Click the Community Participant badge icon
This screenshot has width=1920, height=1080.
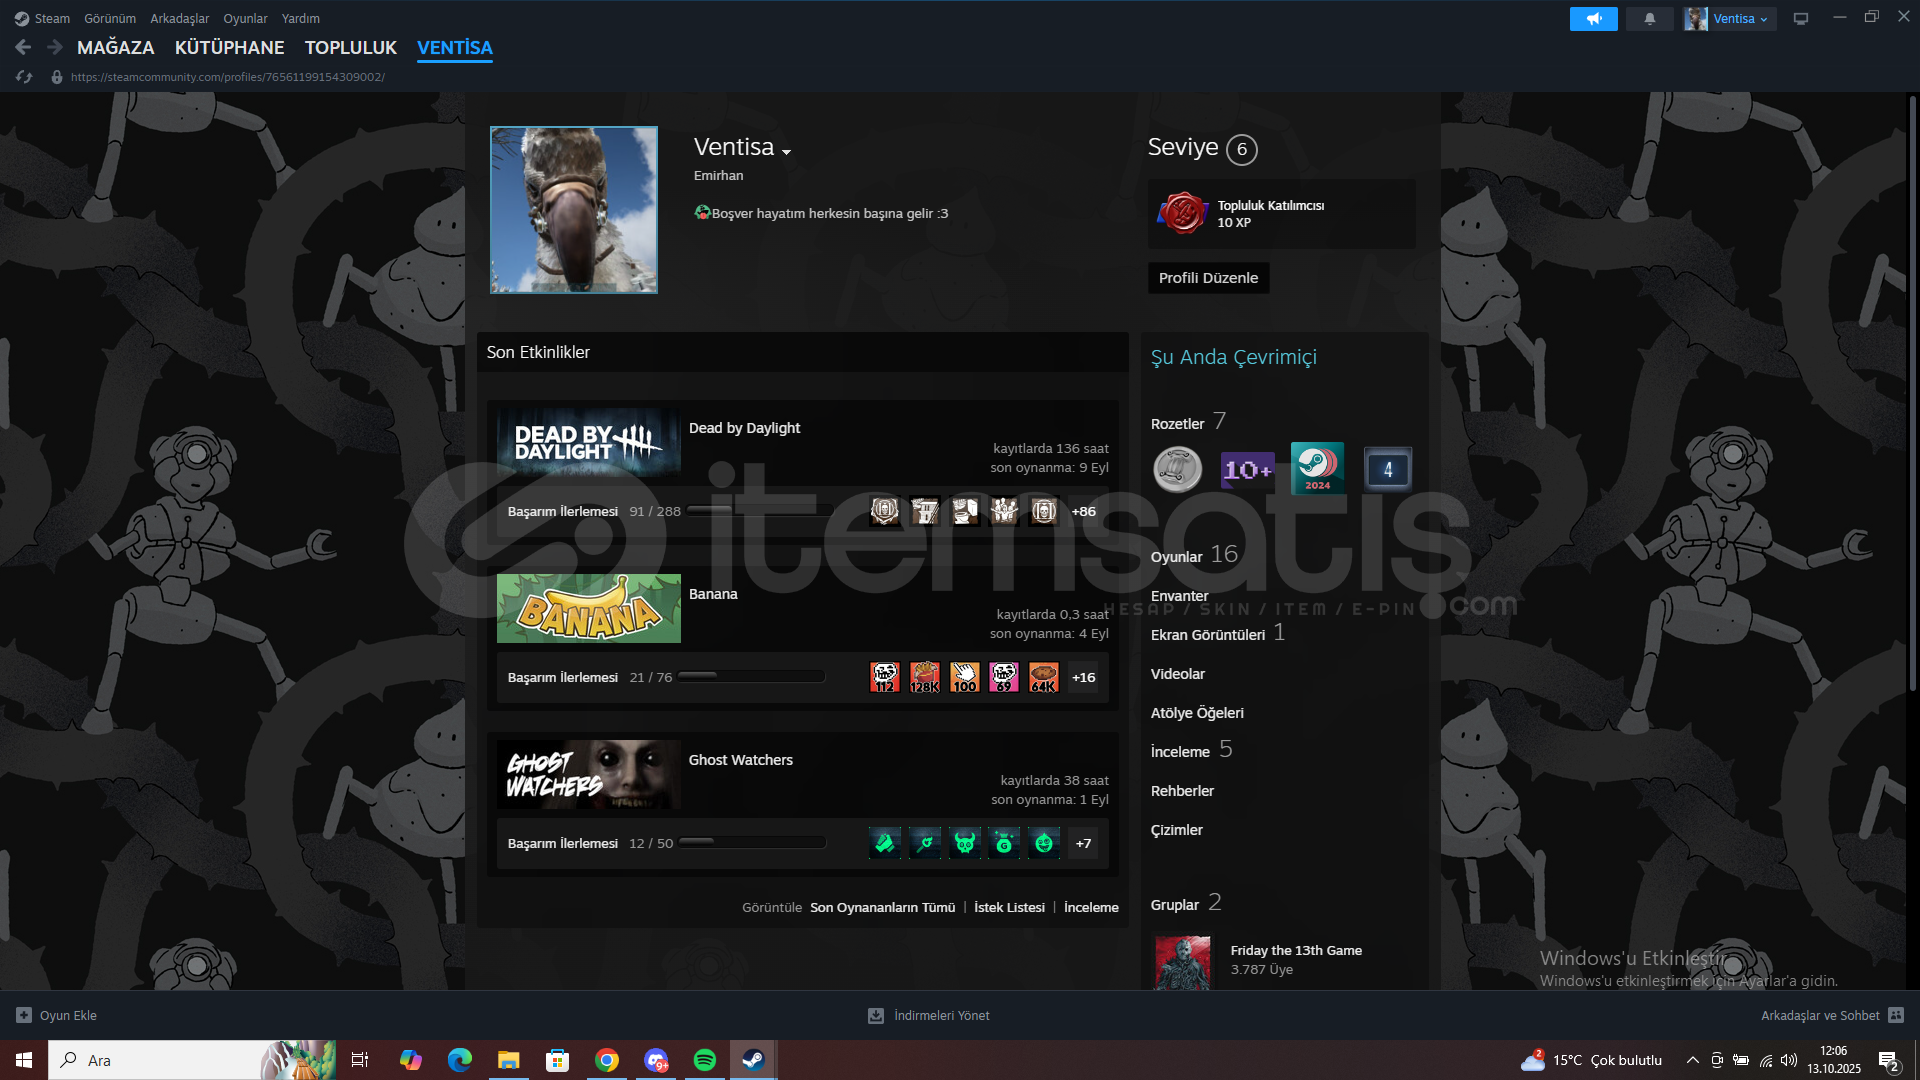click(1183, 213)
